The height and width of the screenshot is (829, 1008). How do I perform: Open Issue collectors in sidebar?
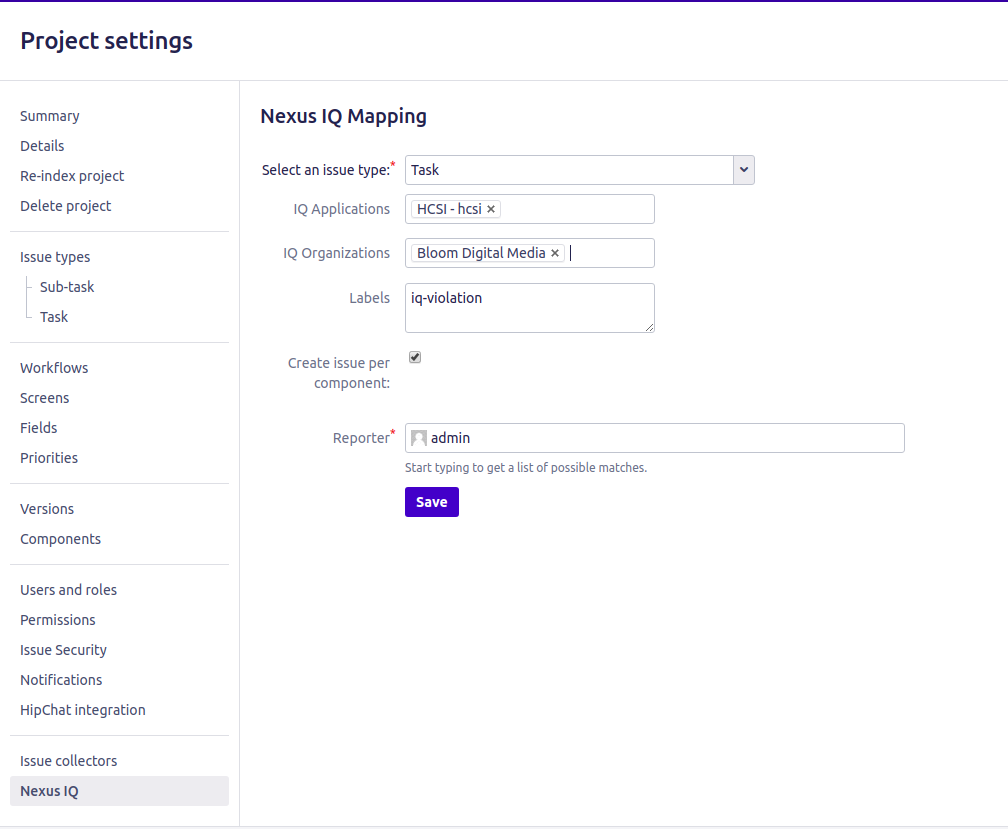point(68,761)
